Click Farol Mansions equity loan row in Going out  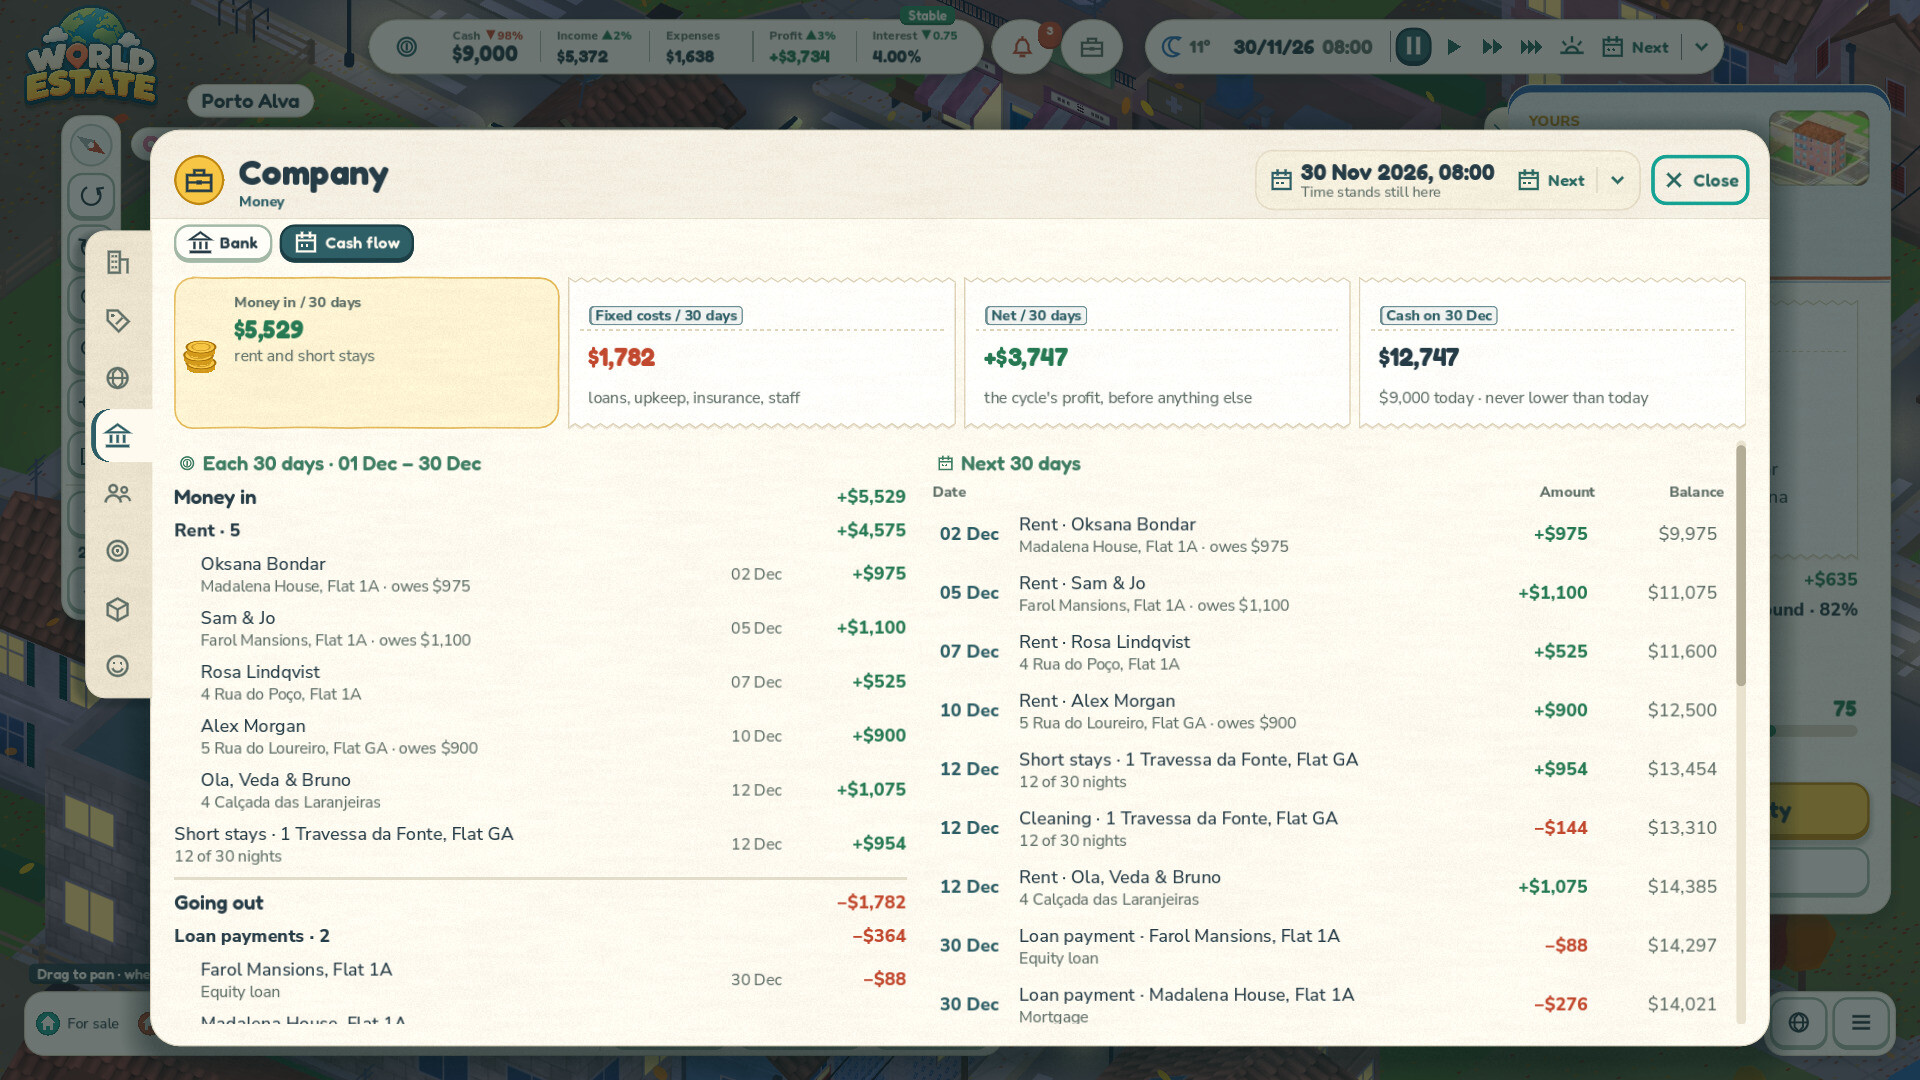point(540,980)
